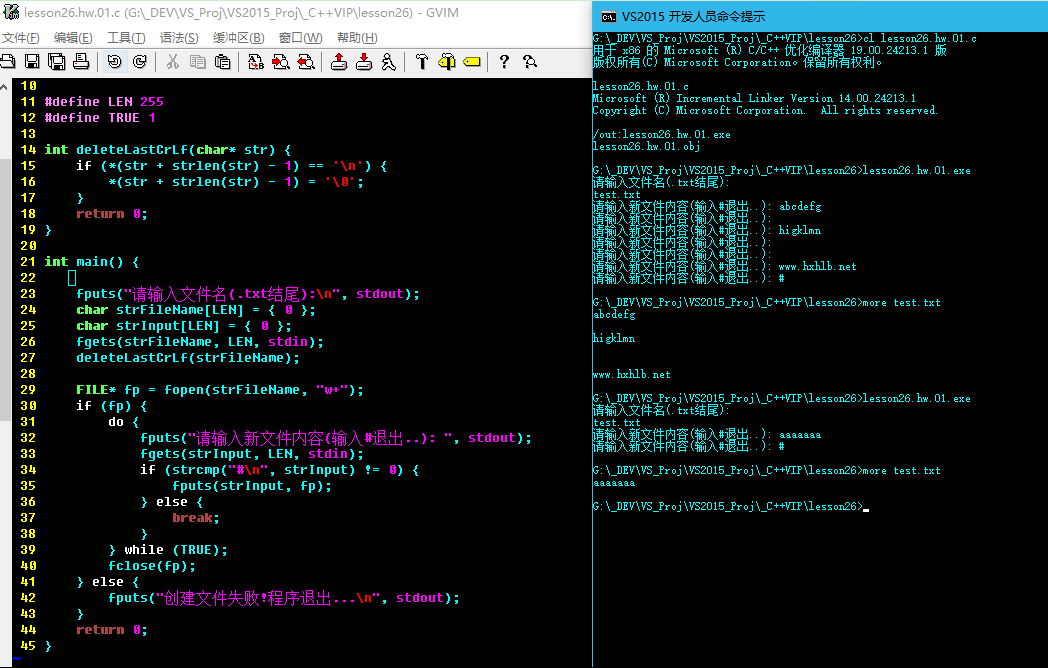Screen dimensions: 1048x668
Task: Click the VS2015 command prompt title bar icon
Action: pyautogui.click(x=608, y=16)
